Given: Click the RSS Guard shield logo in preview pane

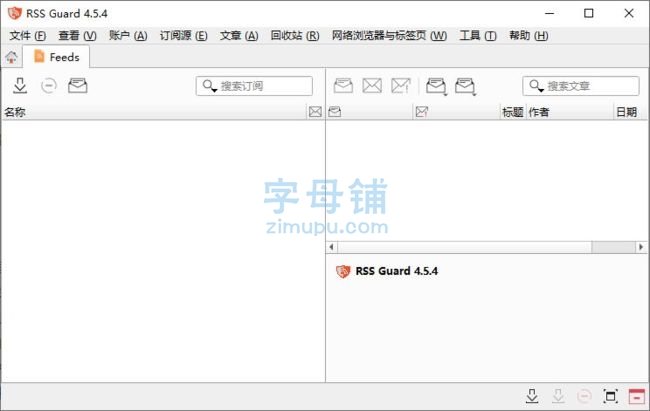Looking at the screenshot, I should 343,272.
